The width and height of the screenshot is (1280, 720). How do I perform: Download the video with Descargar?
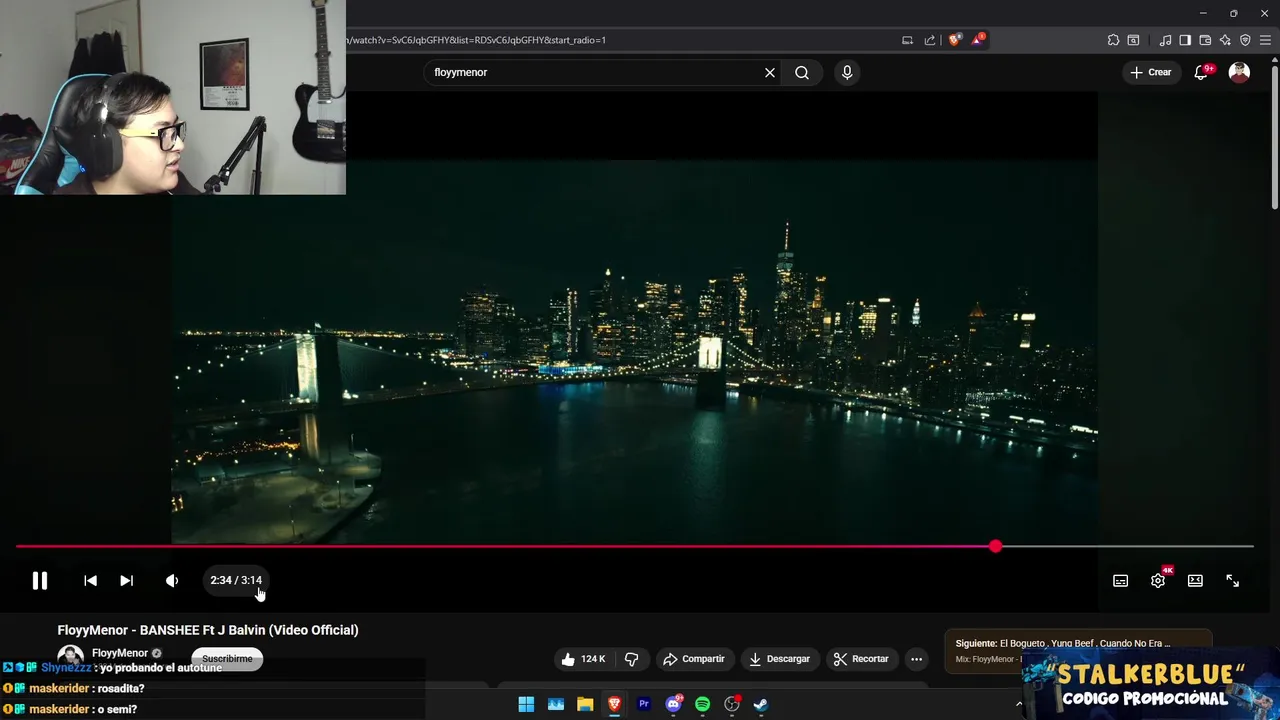pos(779,659)
